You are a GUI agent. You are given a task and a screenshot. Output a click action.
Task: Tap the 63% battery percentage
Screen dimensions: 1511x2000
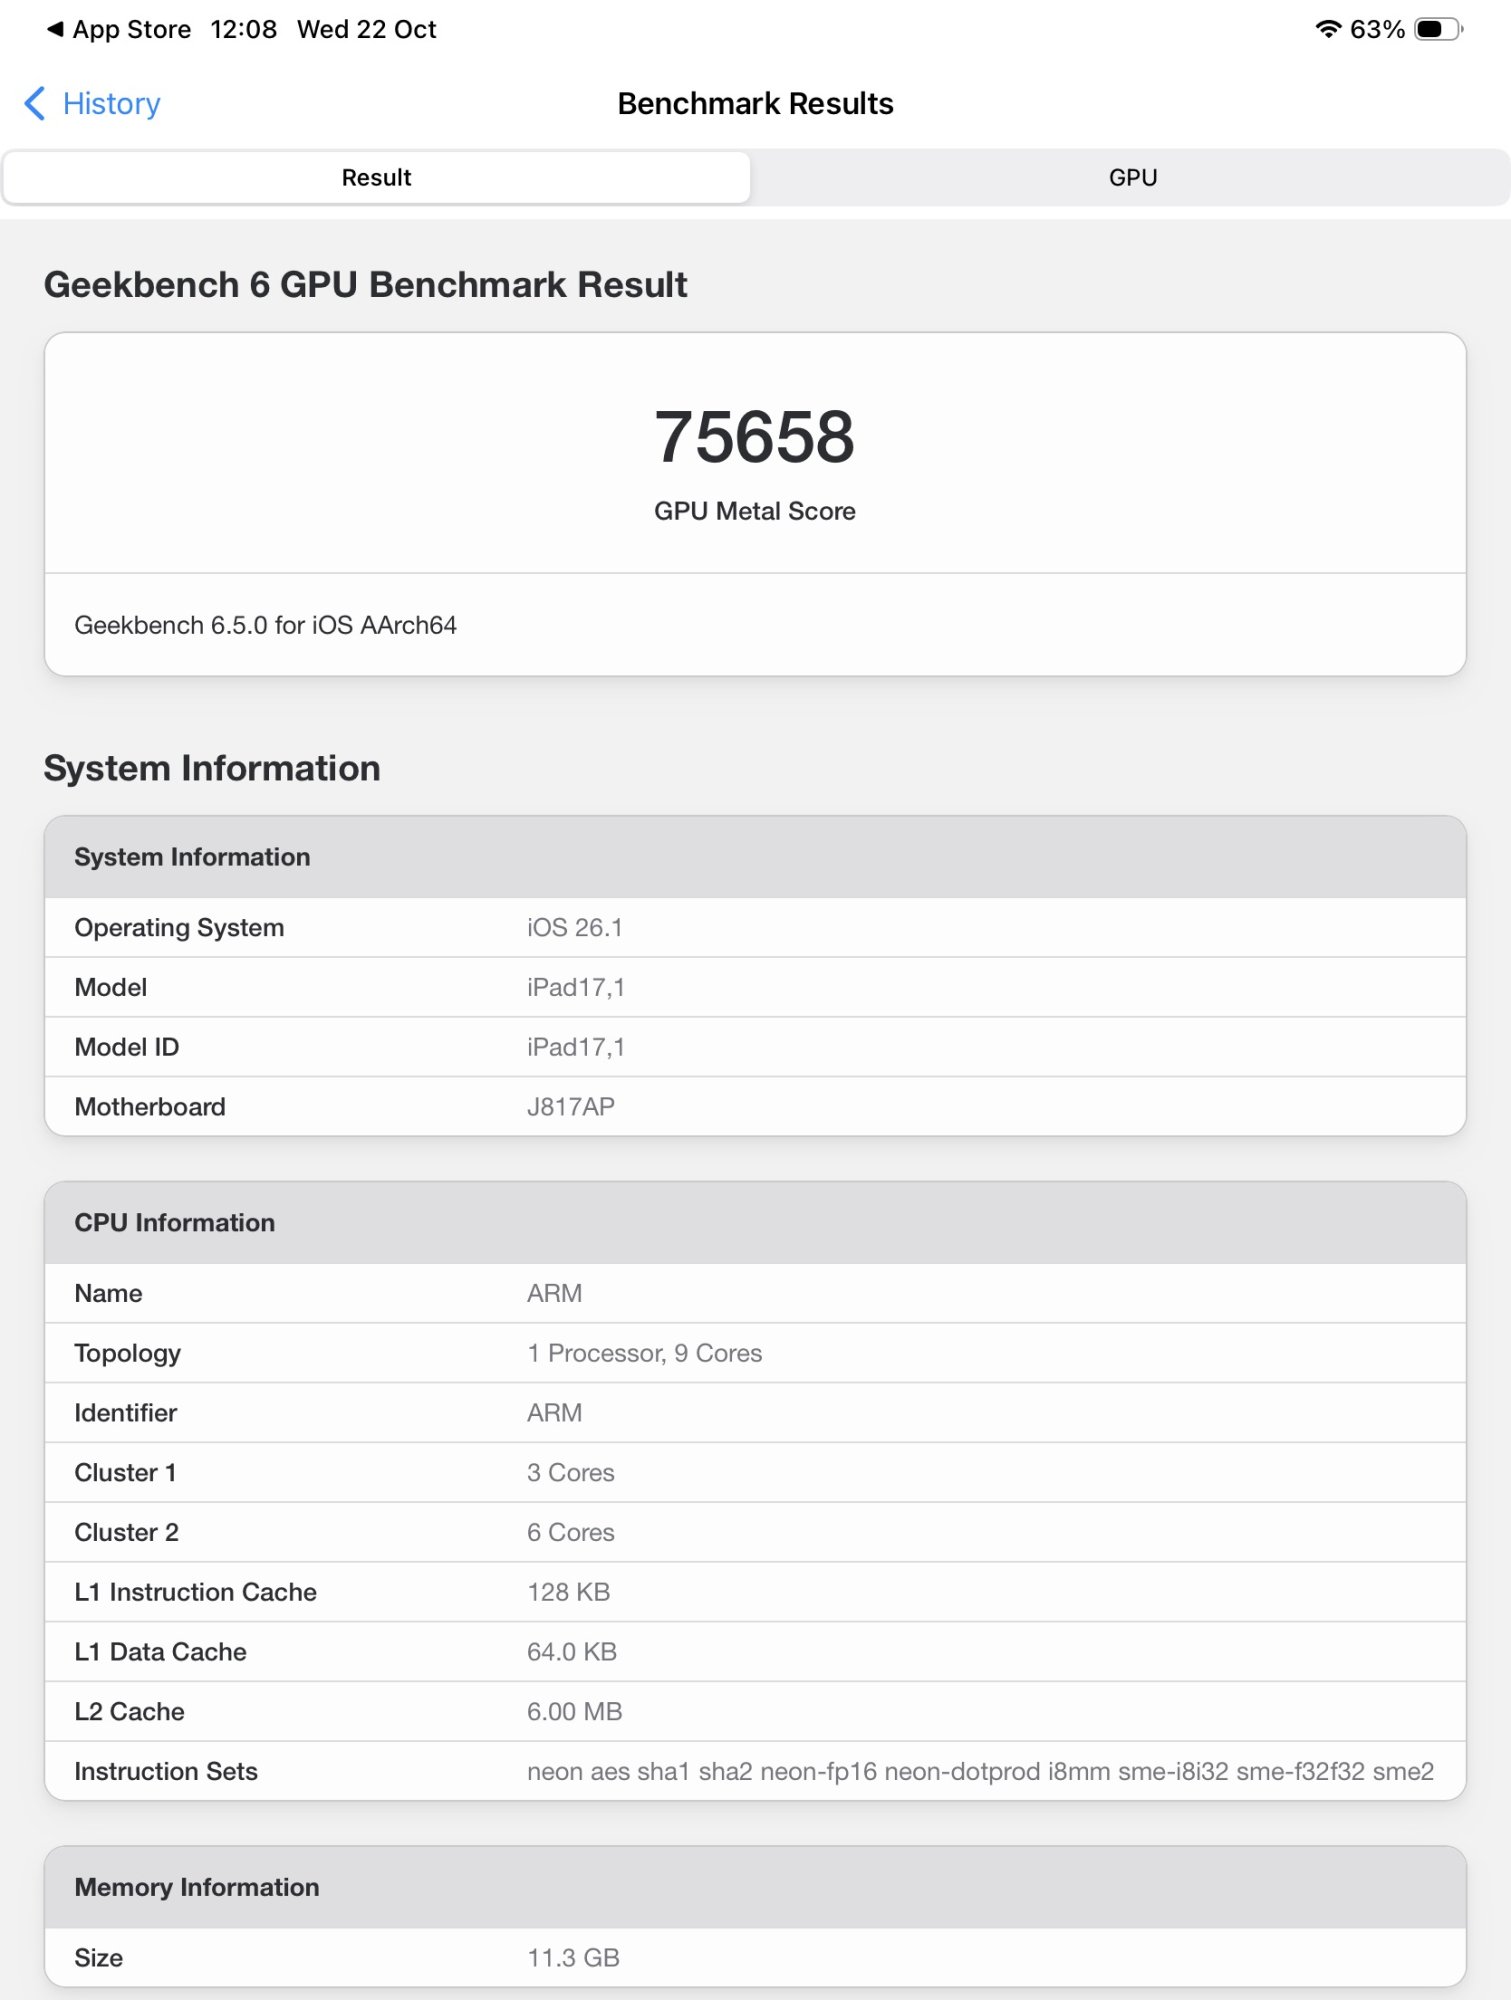[x=1377, y=29]
